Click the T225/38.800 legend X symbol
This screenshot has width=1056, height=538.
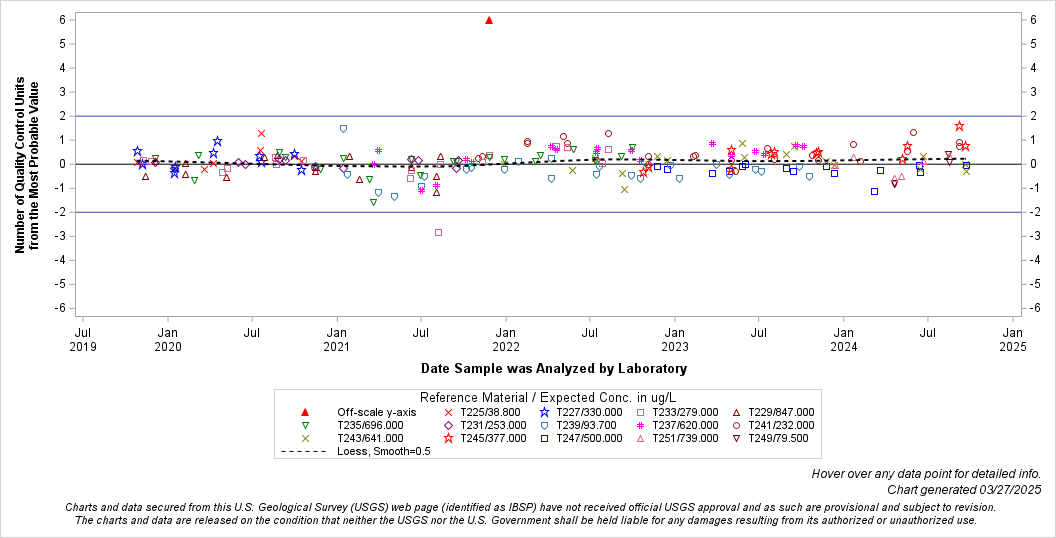click(x=448, y=412)
